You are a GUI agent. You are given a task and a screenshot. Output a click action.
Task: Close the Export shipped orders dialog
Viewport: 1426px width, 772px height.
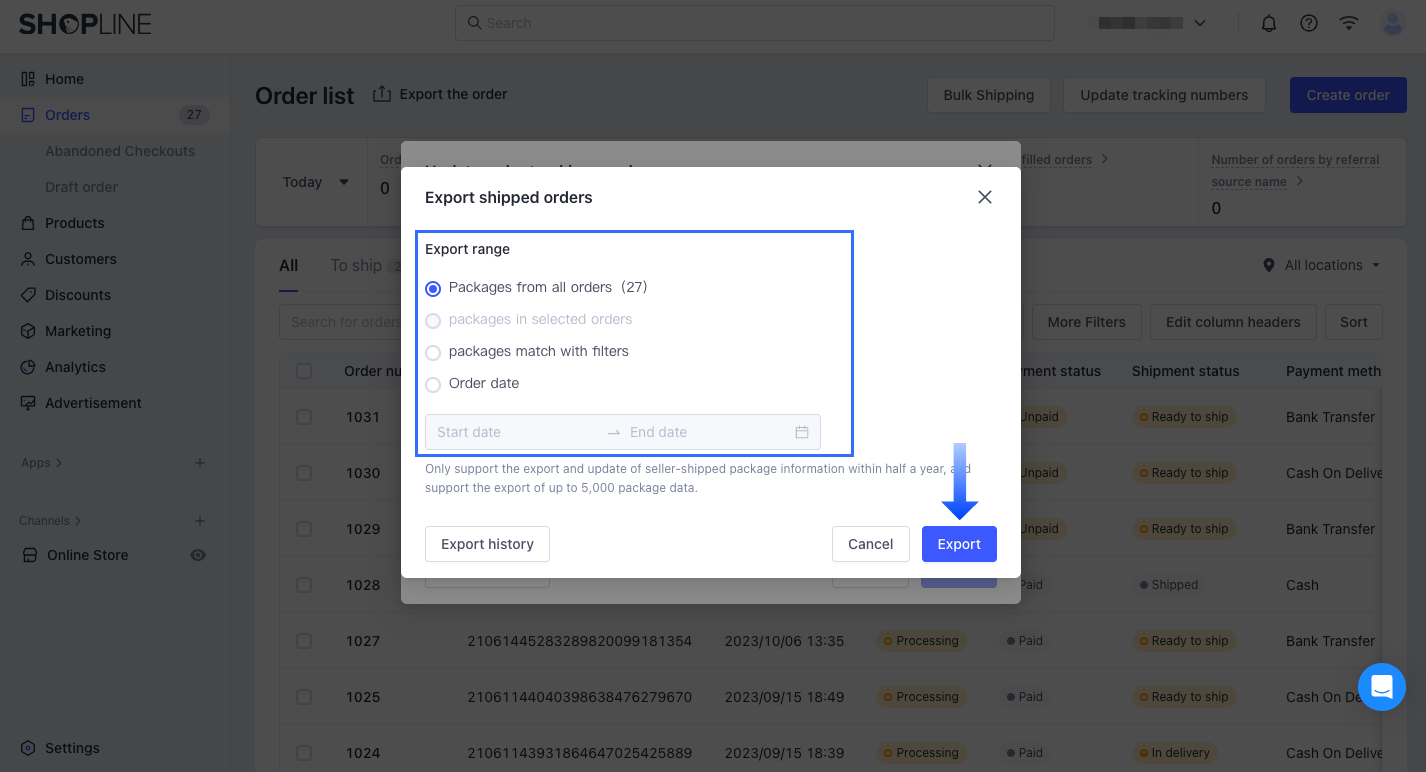click(985, 197)
